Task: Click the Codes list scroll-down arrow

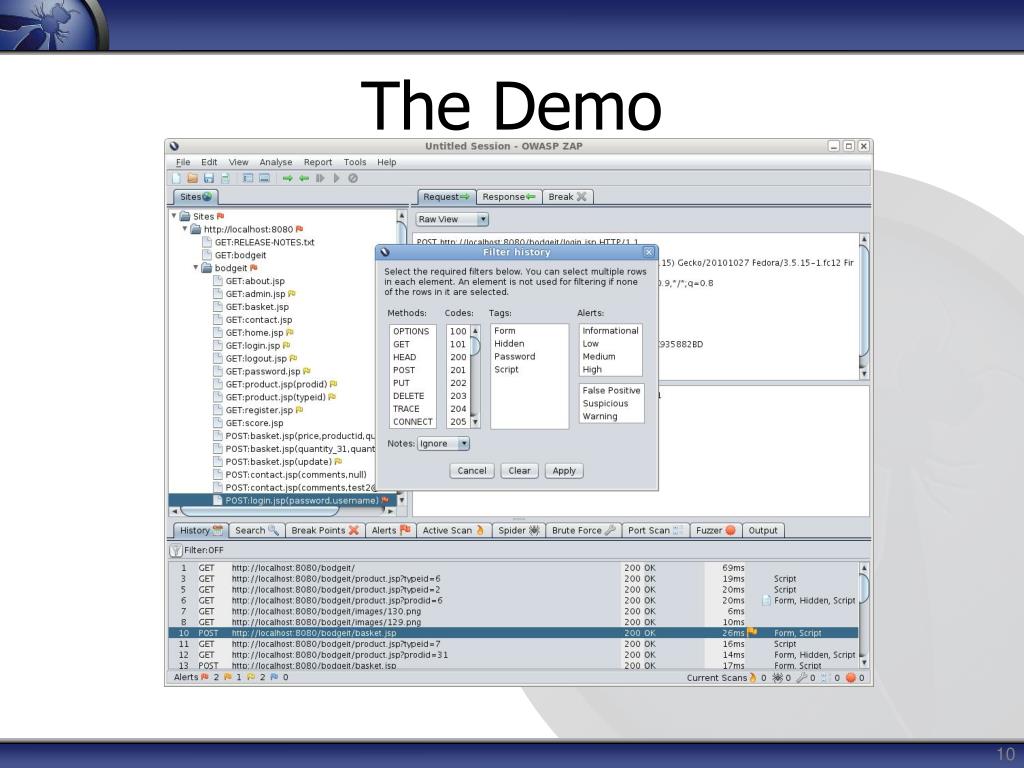Action: (475, 423)
